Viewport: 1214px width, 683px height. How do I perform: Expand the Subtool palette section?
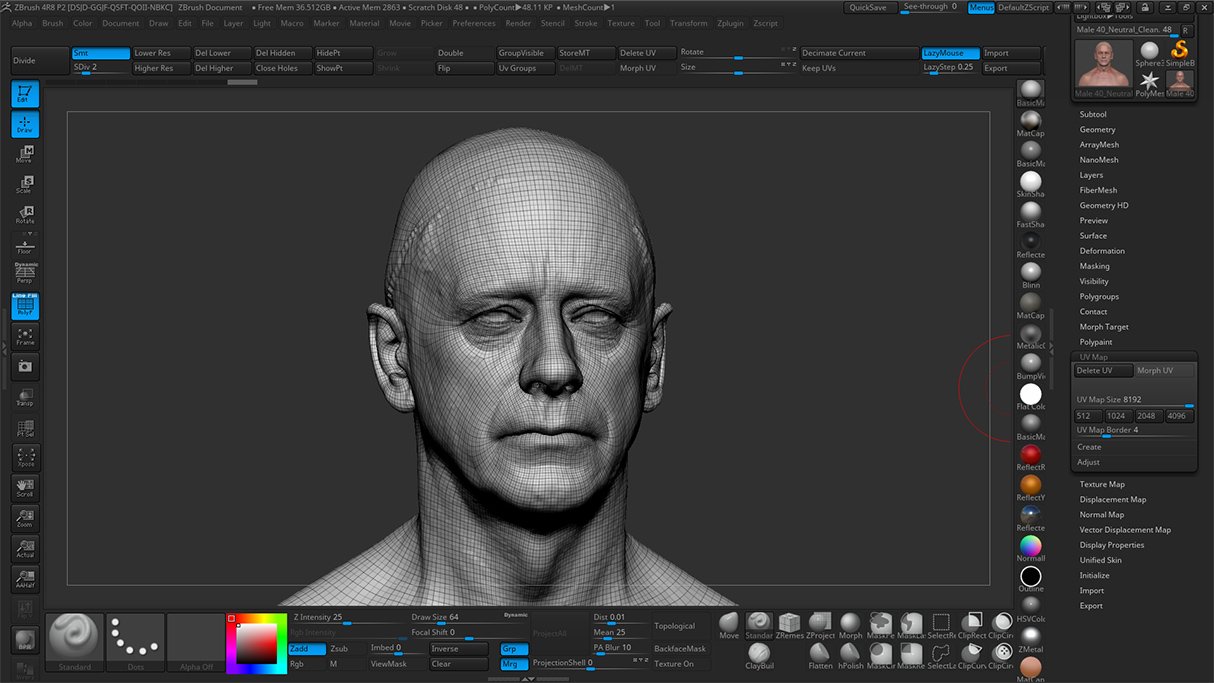[1093, 114]
